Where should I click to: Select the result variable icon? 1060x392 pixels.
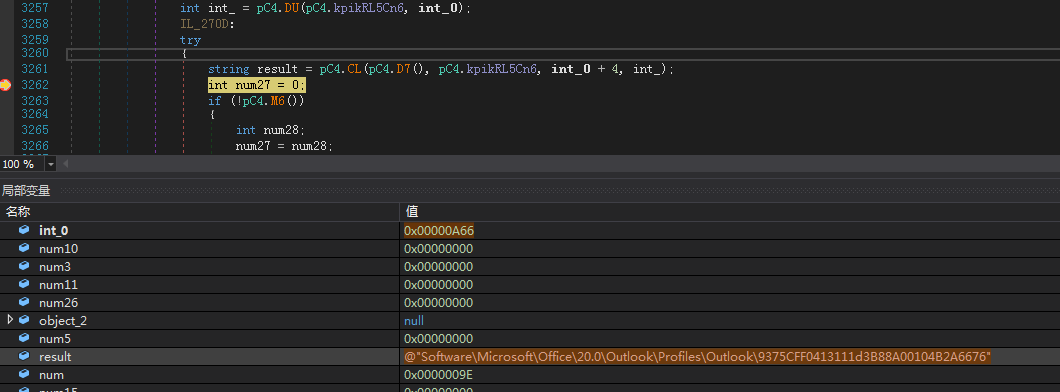point(24,356)
